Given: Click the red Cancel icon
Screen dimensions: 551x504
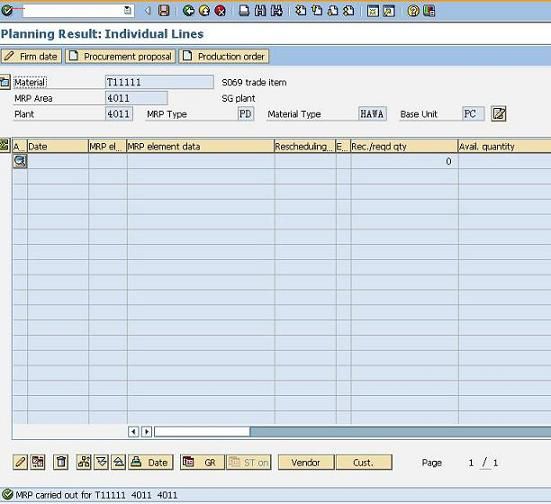Looking at the screenshot, I should [220, 11].
